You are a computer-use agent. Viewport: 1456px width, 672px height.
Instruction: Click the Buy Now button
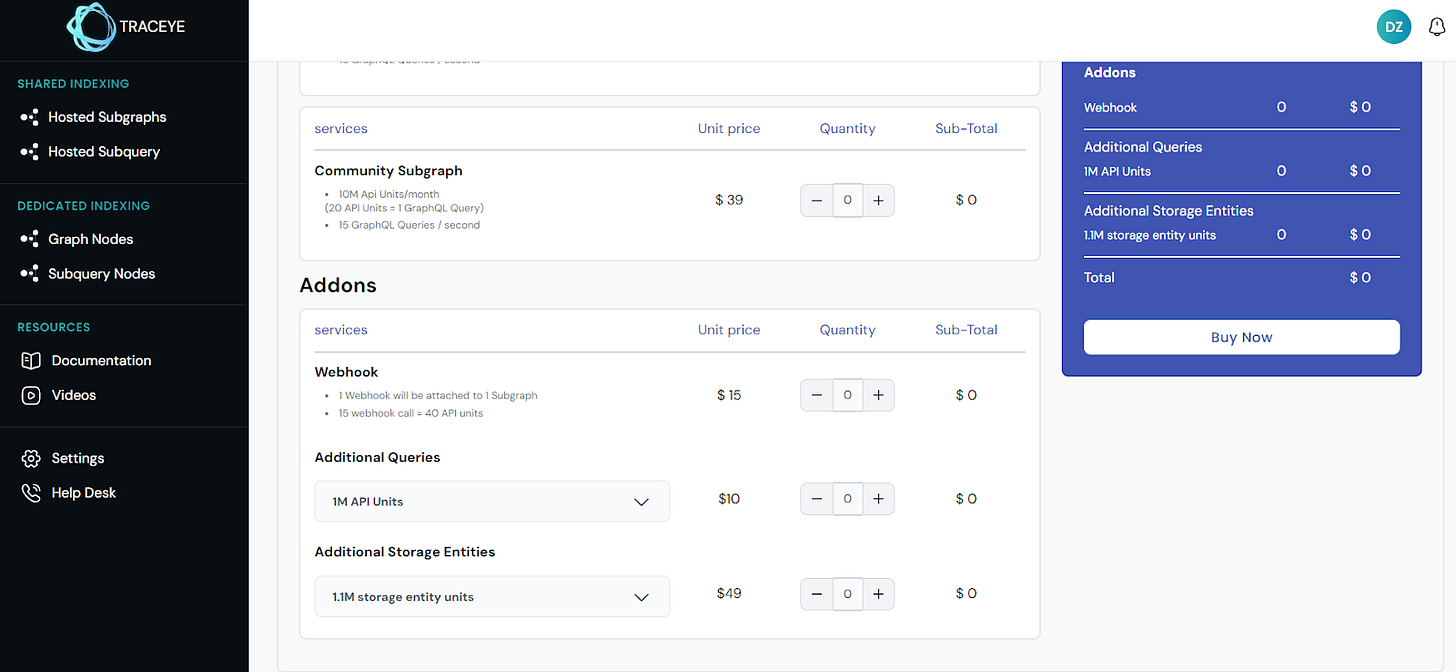[x=1241, y=337]
